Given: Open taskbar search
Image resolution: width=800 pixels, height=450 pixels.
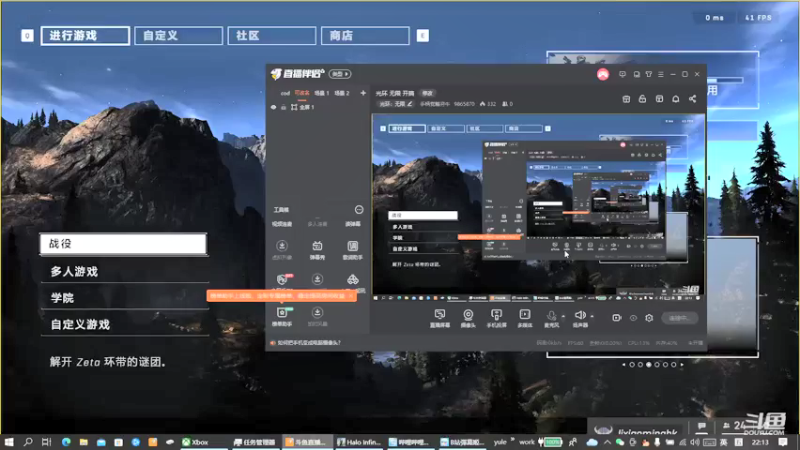Looking at the screenshot, I should coord(28,442).
